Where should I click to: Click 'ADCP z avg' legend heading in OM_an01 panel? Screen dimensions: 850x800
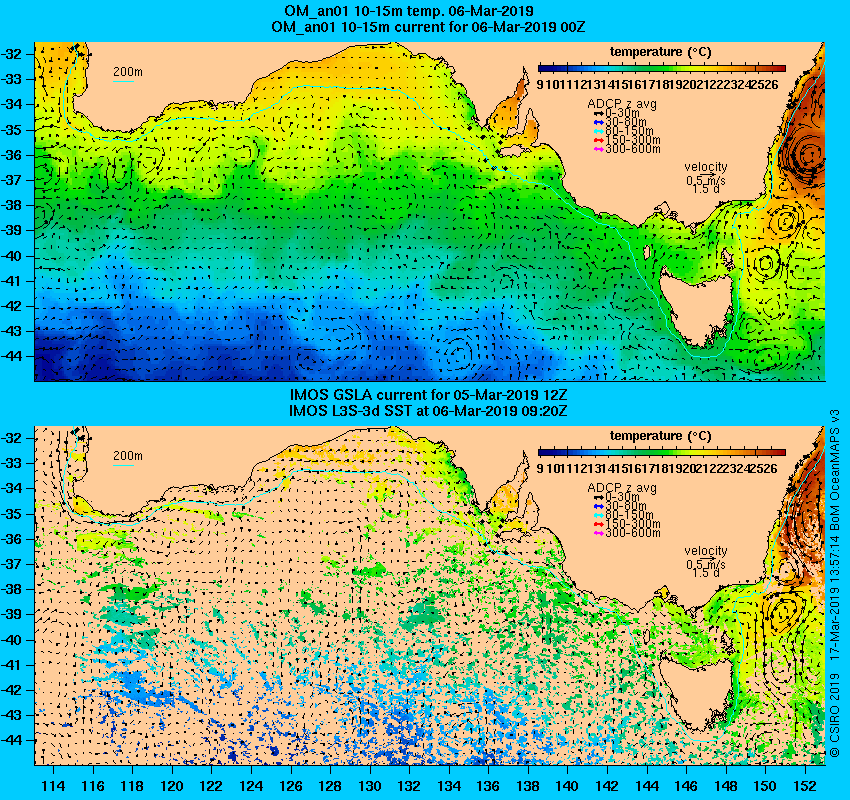[622, 104]
